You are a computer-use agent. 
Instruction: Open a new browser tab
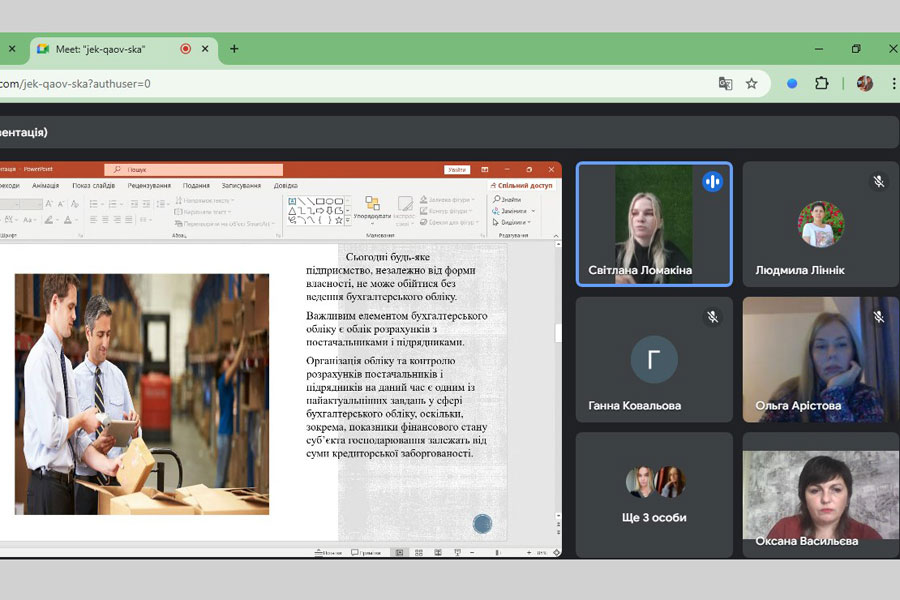click(x=234, y=48)
